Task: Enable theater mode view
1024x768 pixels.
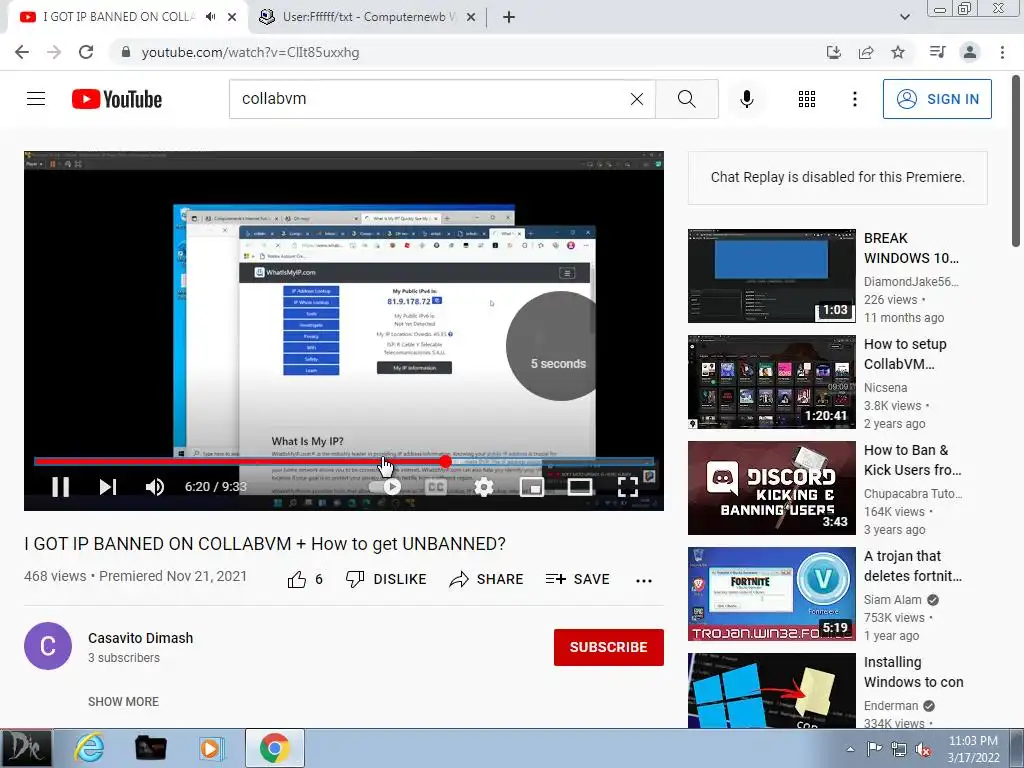Action: [x=580, y=487]
